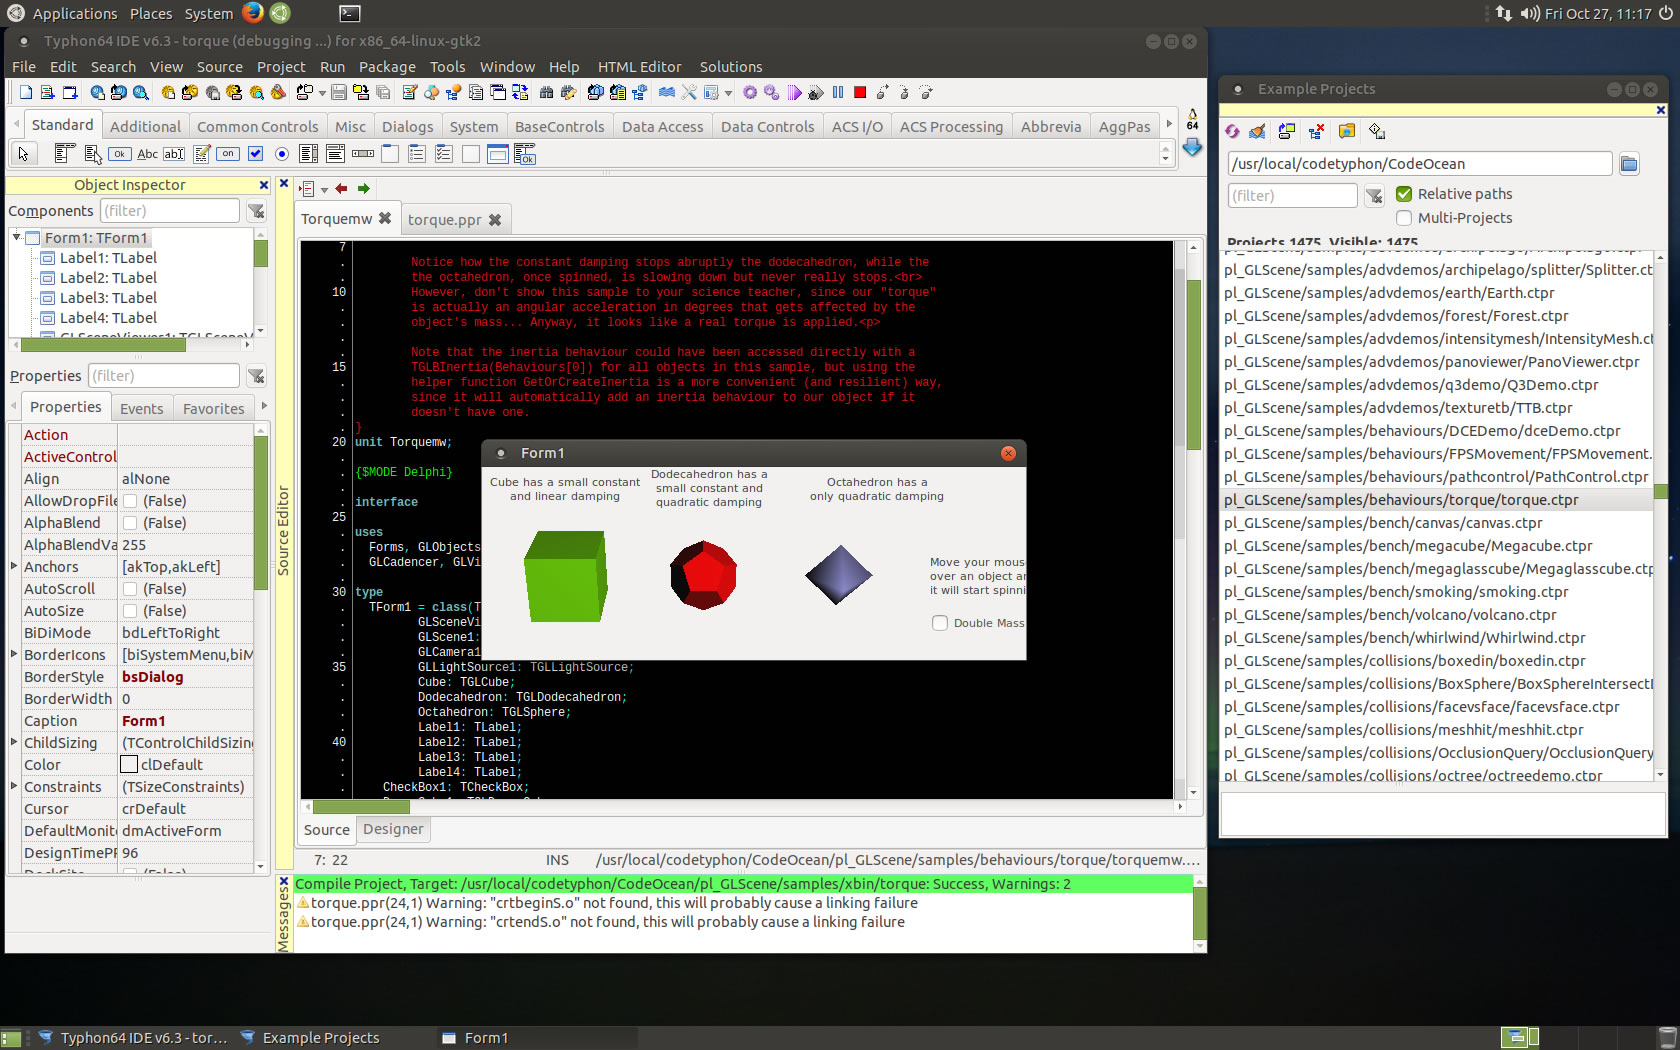Click the green forward arrow in source editor

364,188
